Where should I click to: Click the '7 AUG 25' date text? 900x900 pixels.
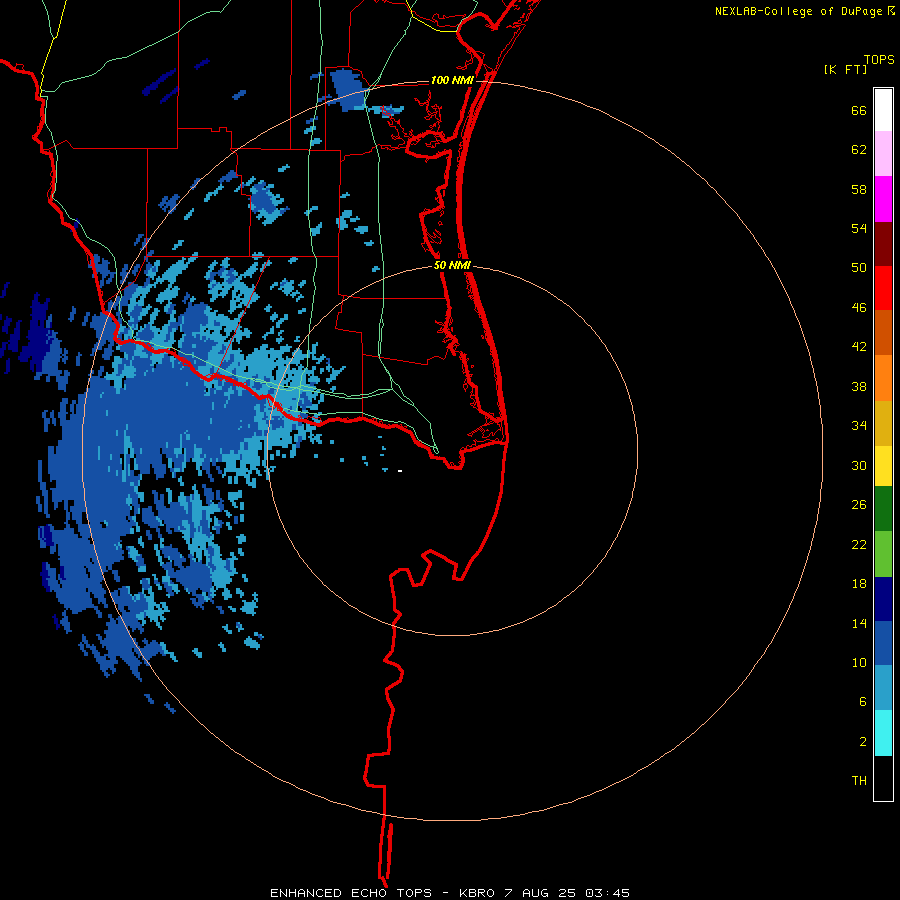(538, 893)
